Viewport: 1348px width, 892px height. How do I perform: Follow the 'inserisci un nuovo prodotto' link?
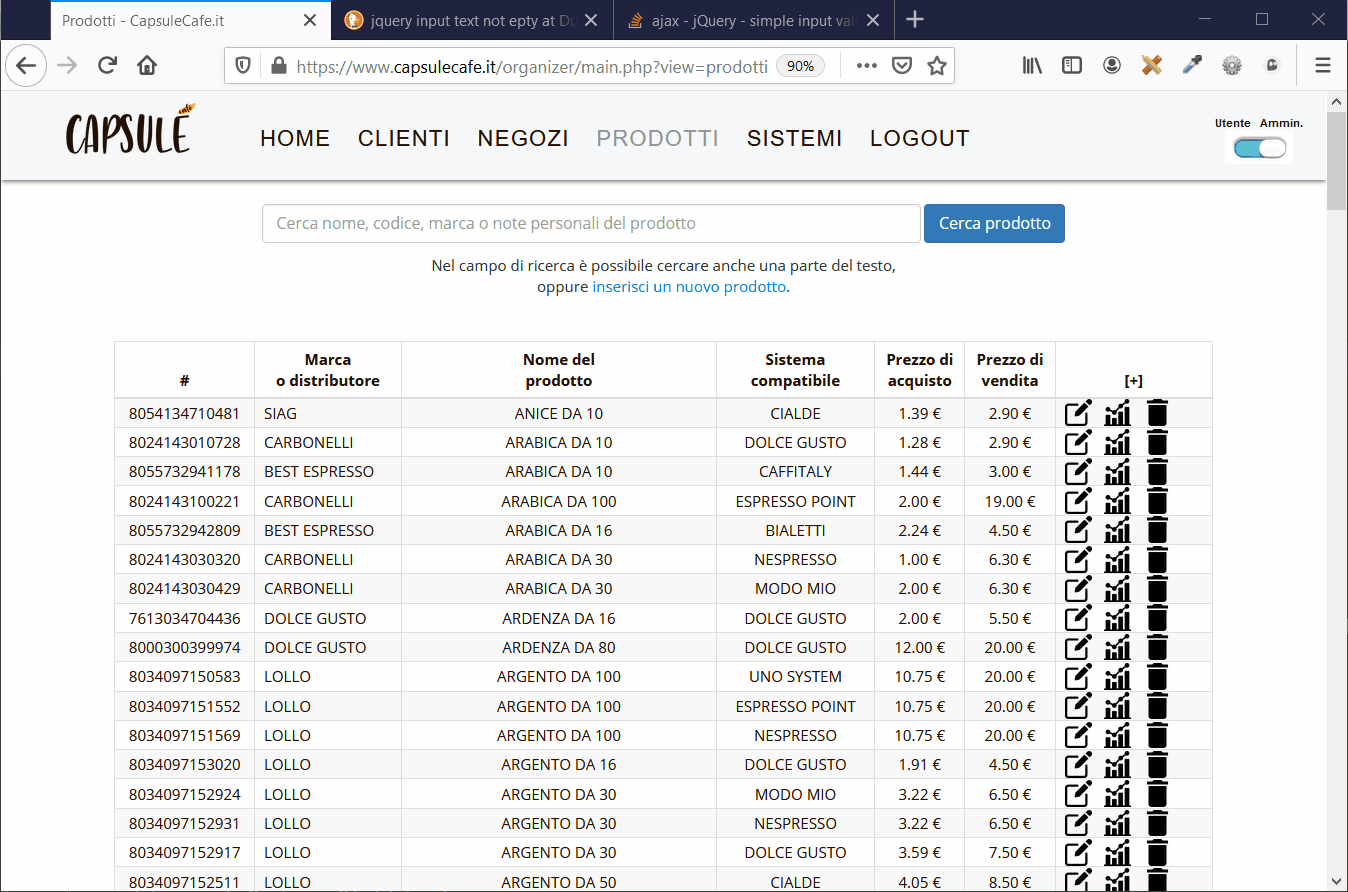pos(689,287)
